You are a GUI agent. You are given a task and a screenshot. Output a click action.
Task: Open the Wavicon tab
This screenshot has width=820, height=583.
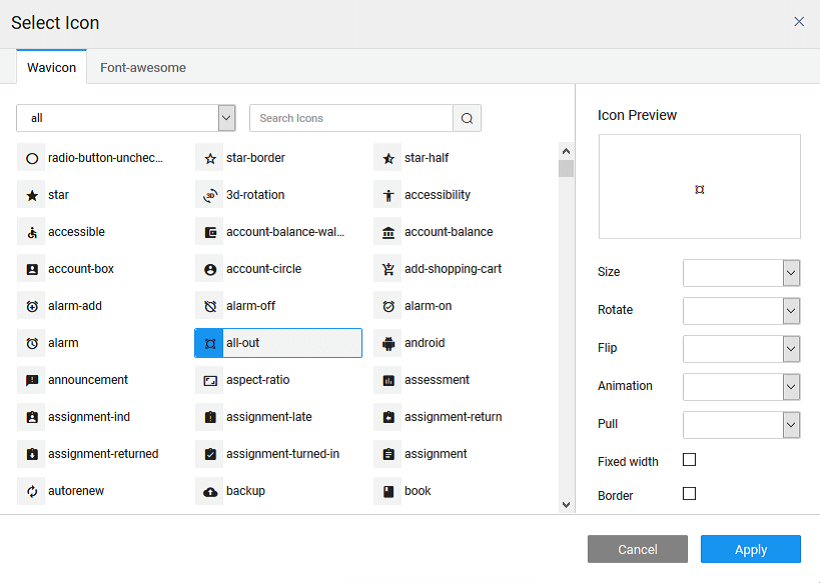51,68
